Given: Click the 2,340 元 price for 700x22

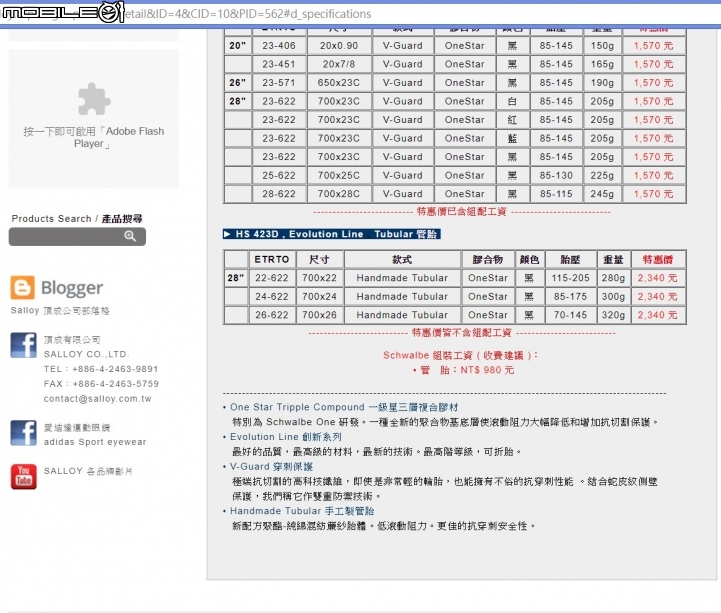Looking at the screenshot, I should point(658,278).
